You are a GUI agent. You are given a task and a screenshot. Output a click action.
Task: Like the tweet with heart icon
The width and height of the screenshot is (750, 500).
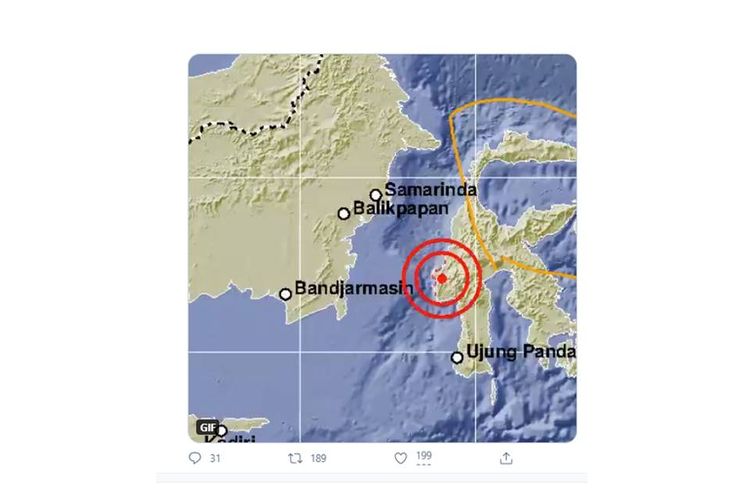[x=401, y=458]
